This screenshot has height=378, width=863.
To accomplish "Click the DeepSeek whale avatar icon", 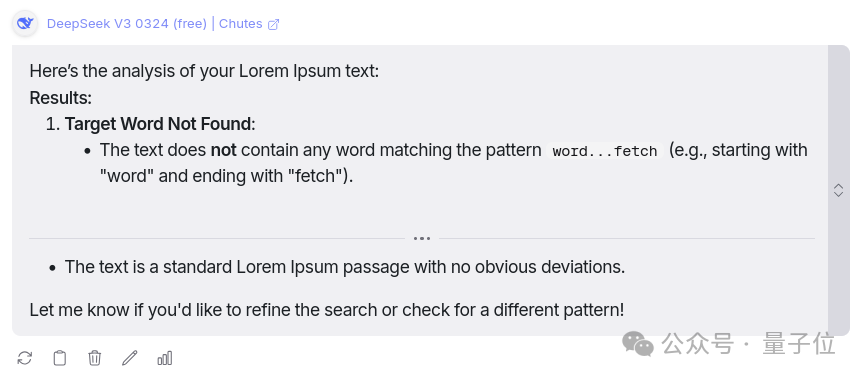I will [25, 24].
